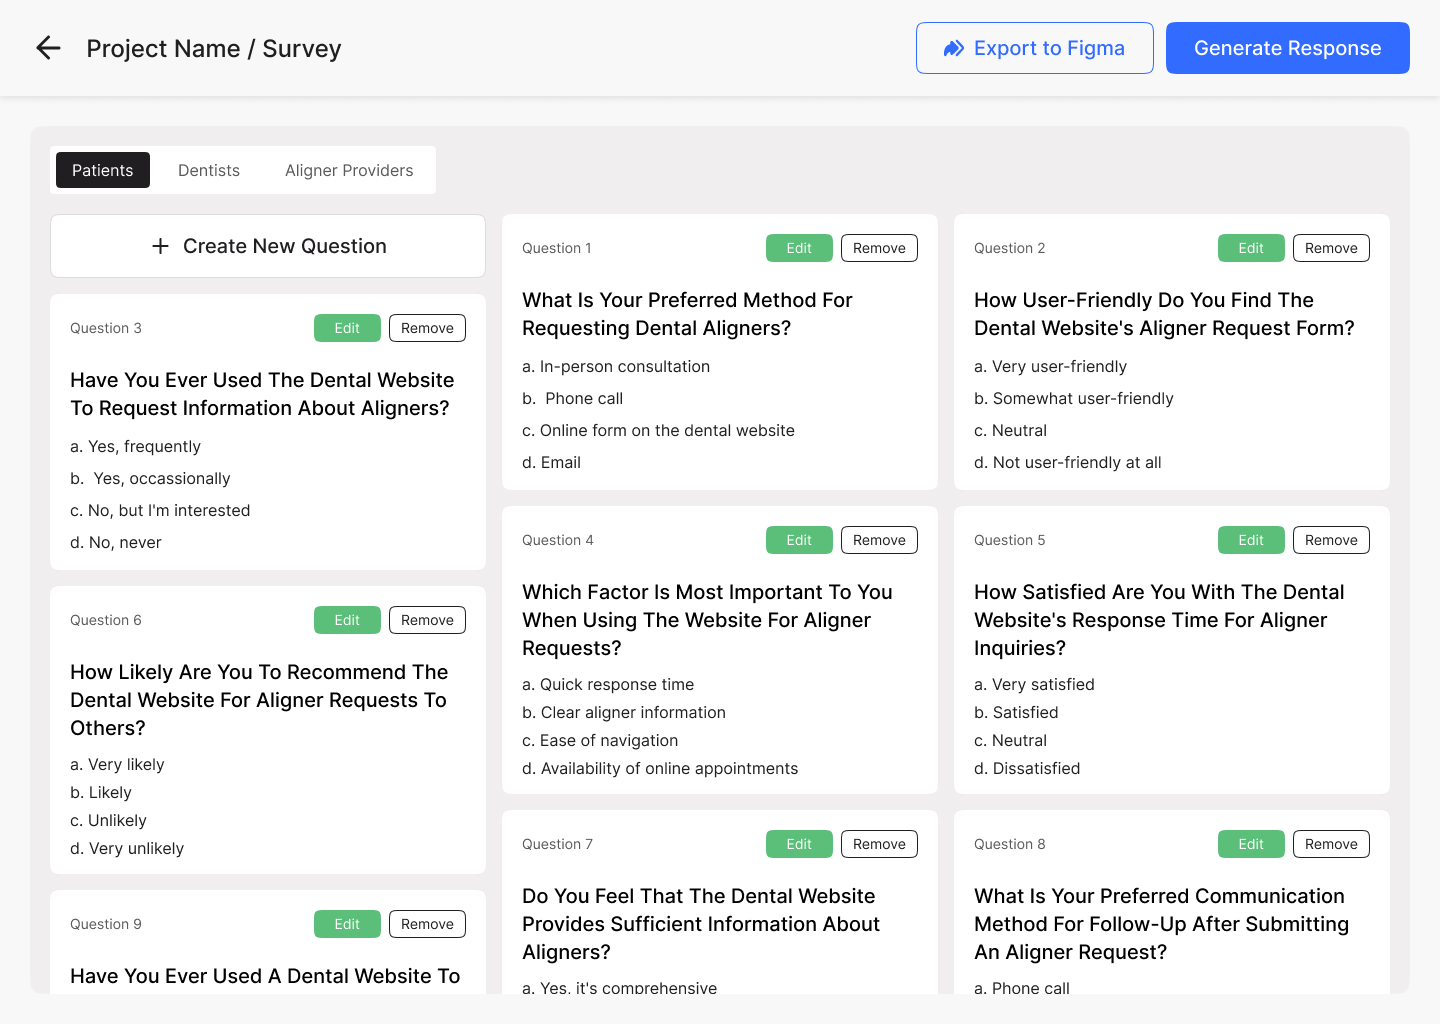This screenshot has height=1024, width=1440.
Task: Click option 'c. Neutral' in Question 2
Action: pyautogui.click(x=1010, y=431)
